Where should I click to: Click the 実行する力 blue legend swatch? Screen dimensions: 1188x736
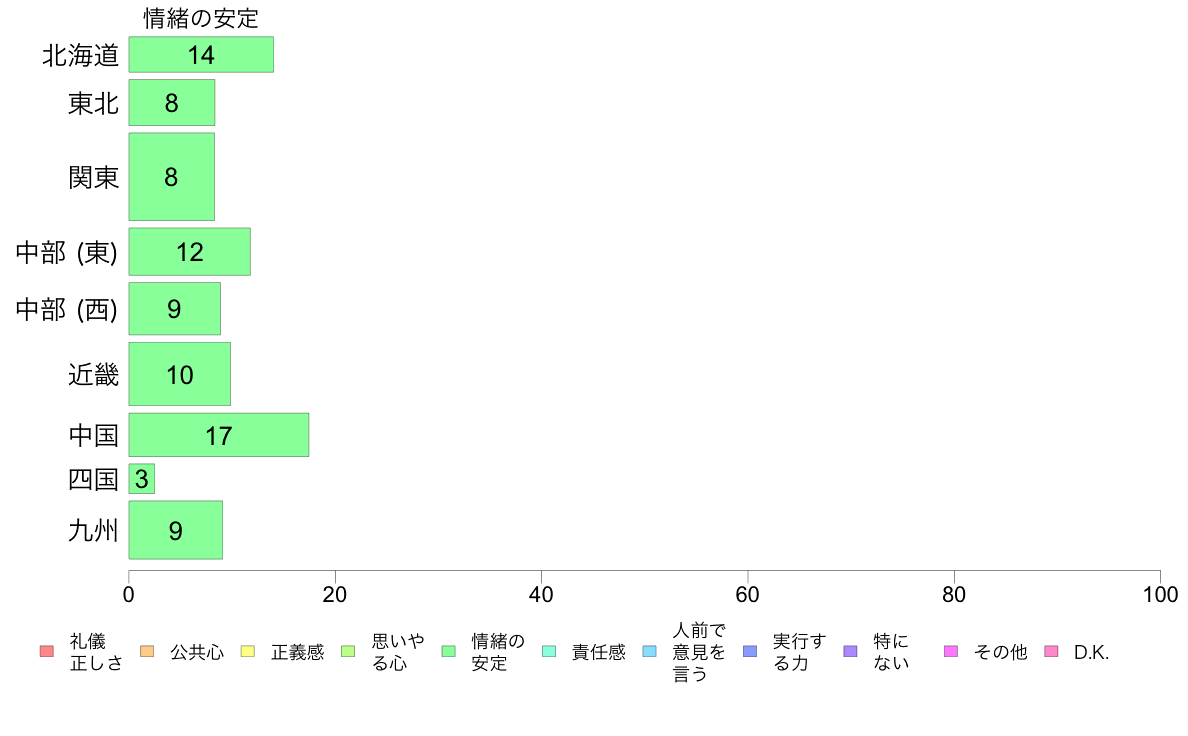pos(750,651)
